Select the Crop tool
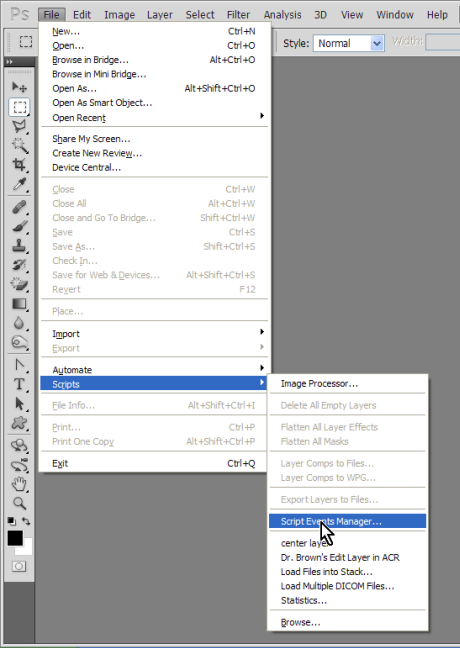The width and height of the screenshot is (460, 648). point(19,164)
